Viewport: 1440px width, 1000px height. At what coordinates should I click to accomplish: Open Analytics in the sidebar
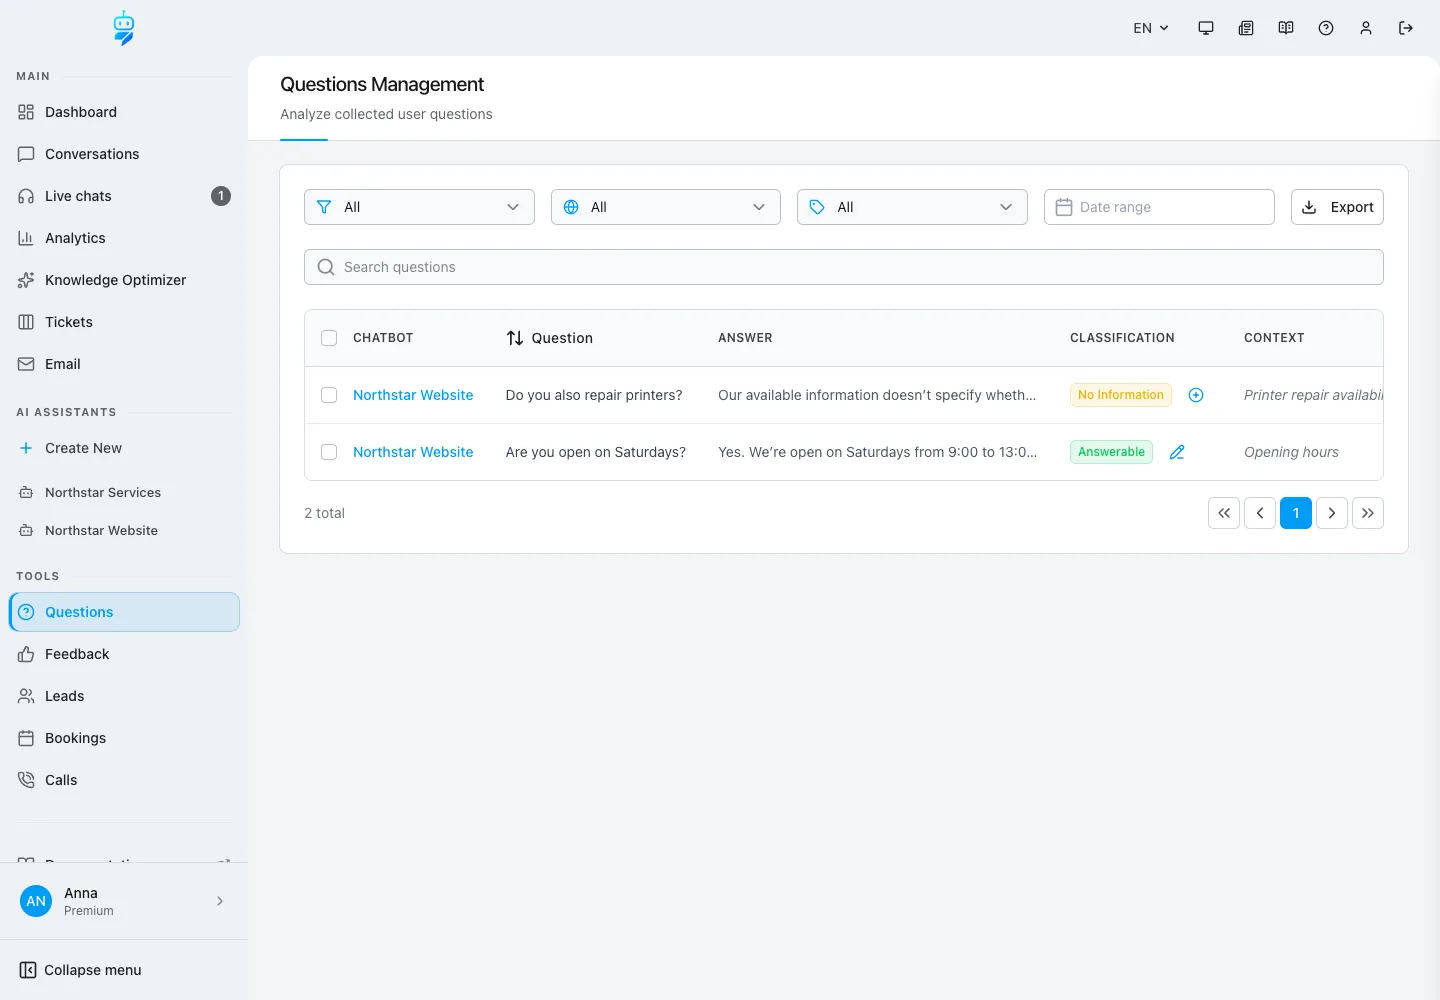point(124,238)
